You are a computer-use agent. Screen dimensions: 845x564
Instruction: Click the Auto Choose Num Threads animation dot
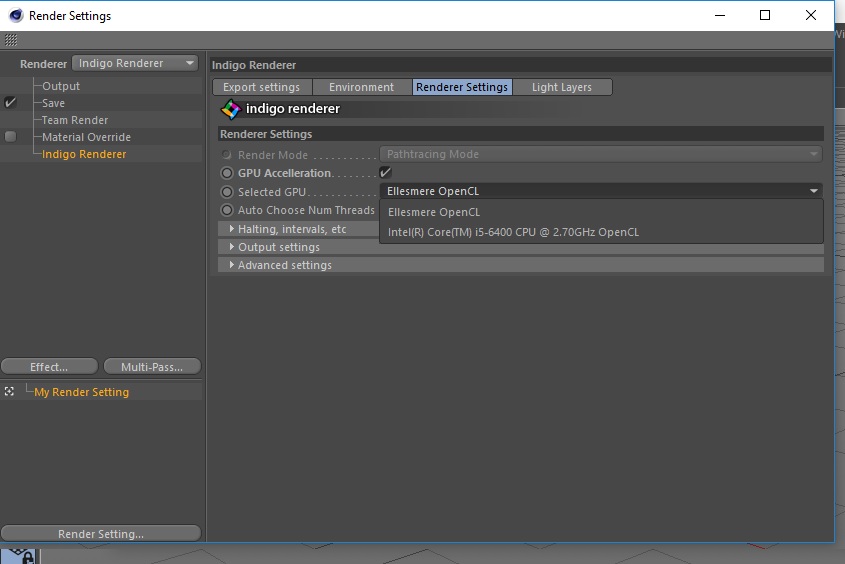(x=227, y=211)
